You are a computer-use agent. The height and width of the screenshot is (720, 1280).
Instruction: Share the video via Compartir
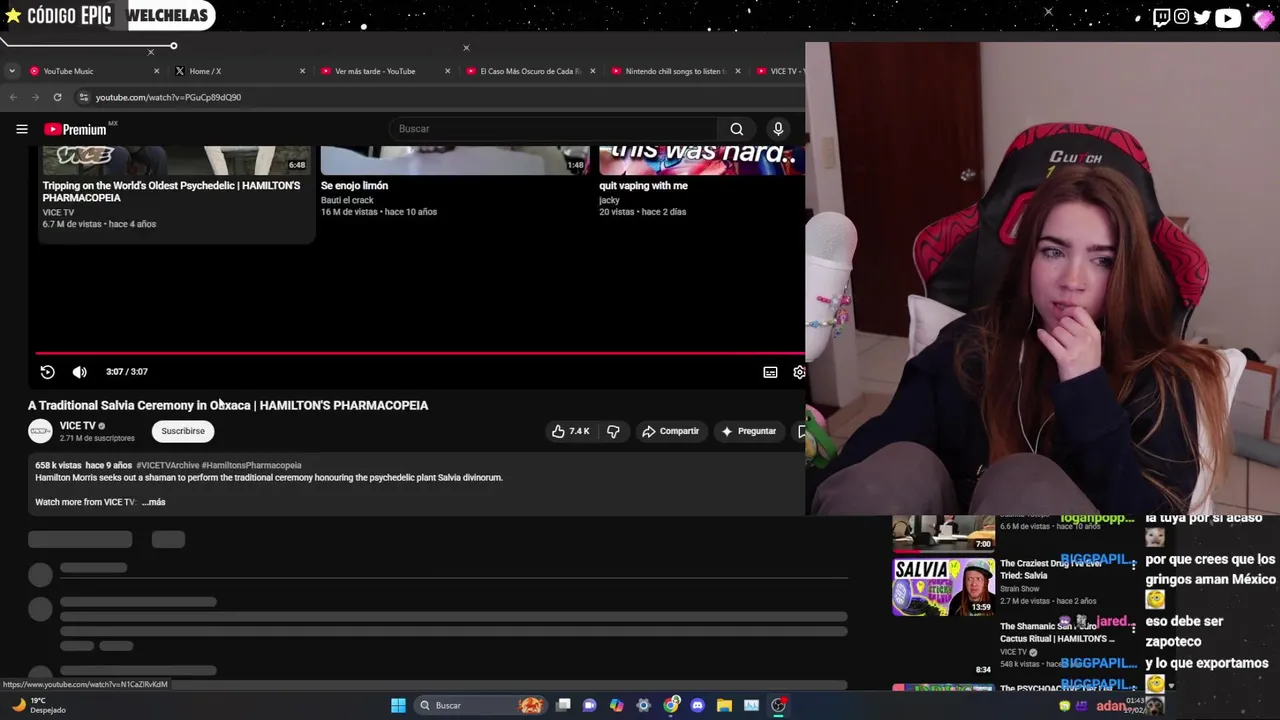(x=670, y=431)
